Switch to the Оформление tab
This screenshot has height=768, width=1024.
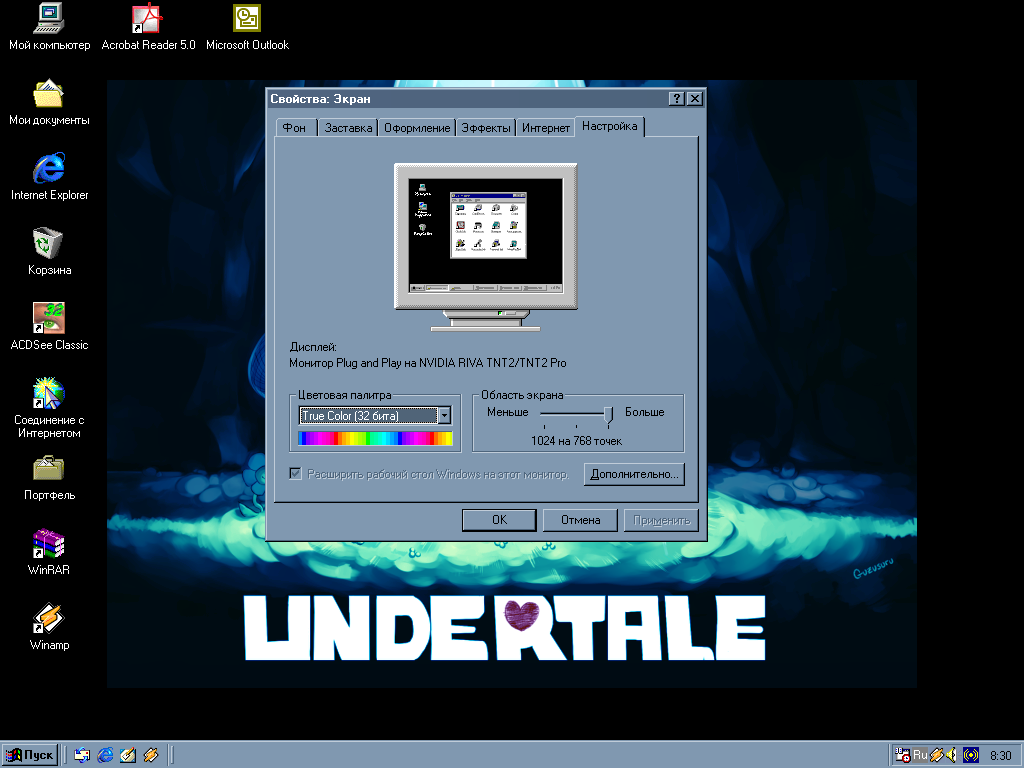coord(417,127)
